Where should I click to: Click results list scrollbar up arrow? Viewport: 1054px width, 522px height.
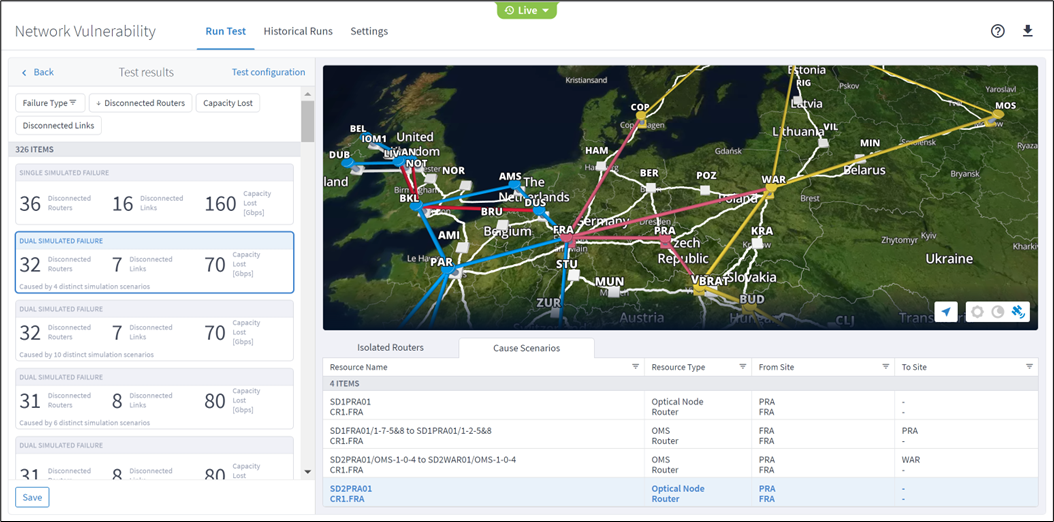tap(307, 95)
